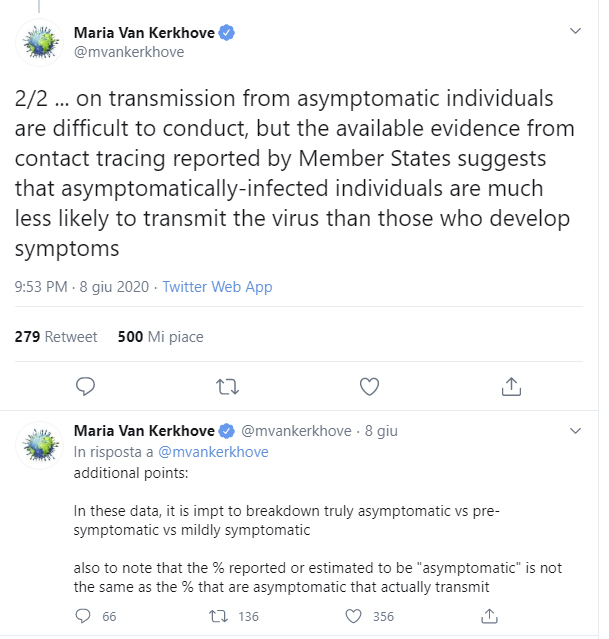The image size is (609, 639).
Task: Open Maria Van Kerkhove's profile picture
Action: pyautogui.click(x=40, y=42)
